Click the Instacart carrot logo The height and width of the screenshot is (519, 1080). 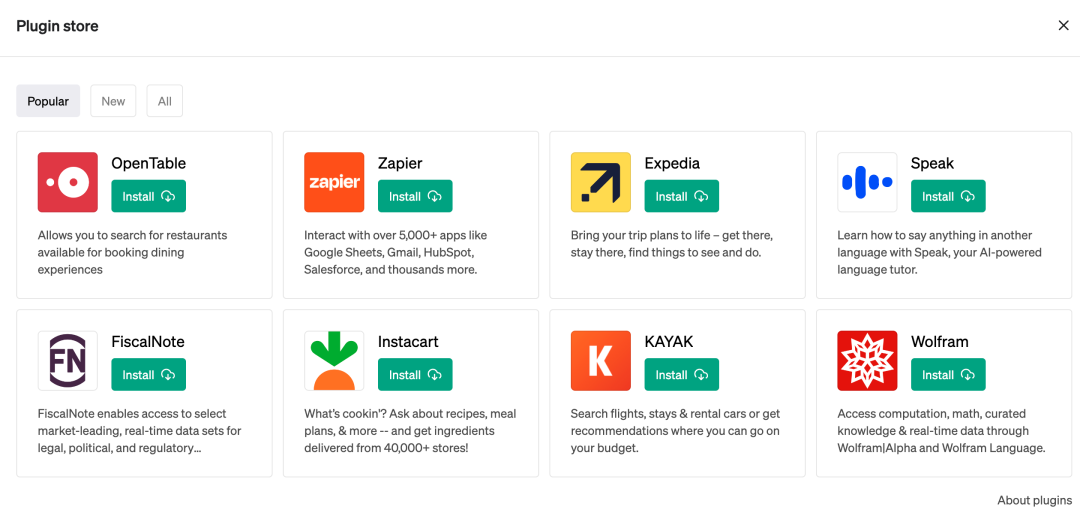tap(334, 360)
